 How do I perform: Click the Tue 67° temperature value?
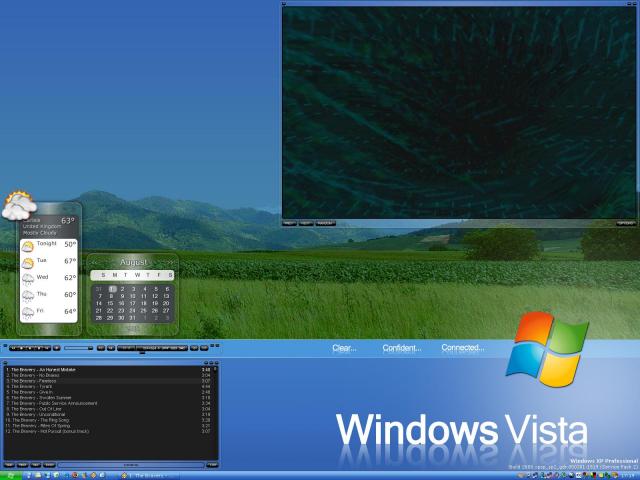[70, 261]
